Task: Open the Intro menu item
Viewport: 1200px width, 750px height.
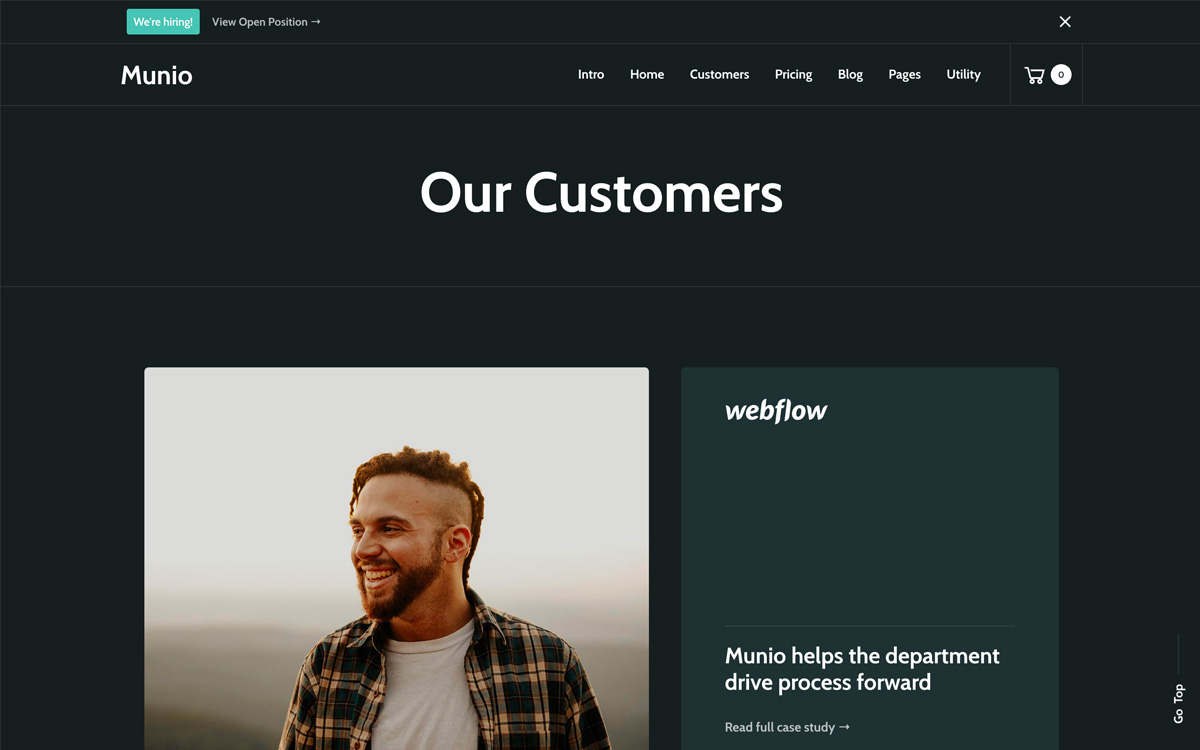Action: [x=591, y=75]
